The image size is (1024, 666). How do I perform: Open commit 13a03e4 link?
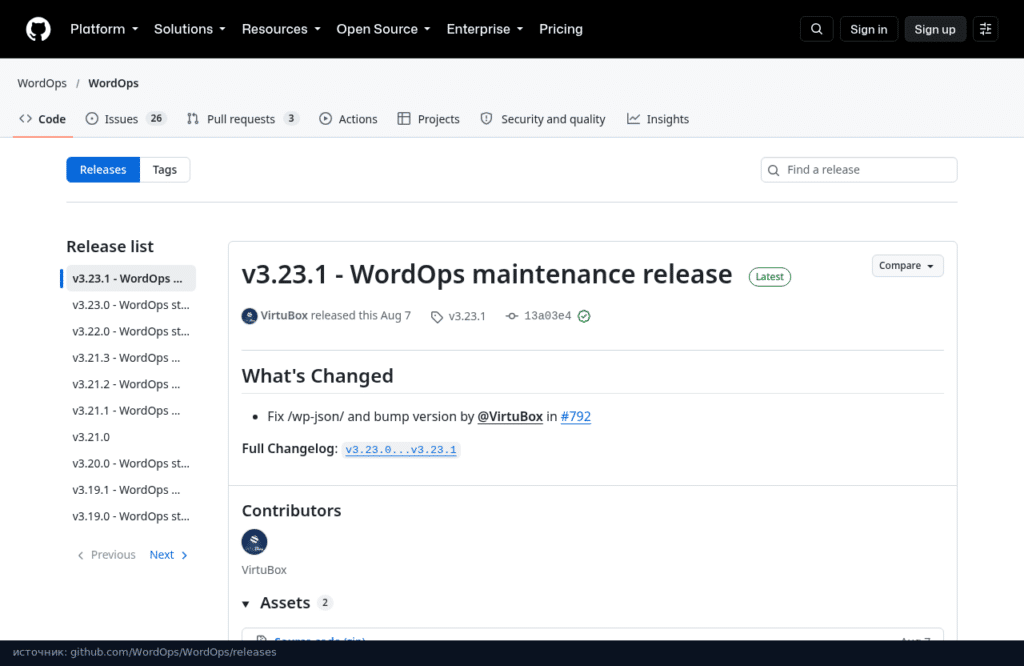pos(547,316)
